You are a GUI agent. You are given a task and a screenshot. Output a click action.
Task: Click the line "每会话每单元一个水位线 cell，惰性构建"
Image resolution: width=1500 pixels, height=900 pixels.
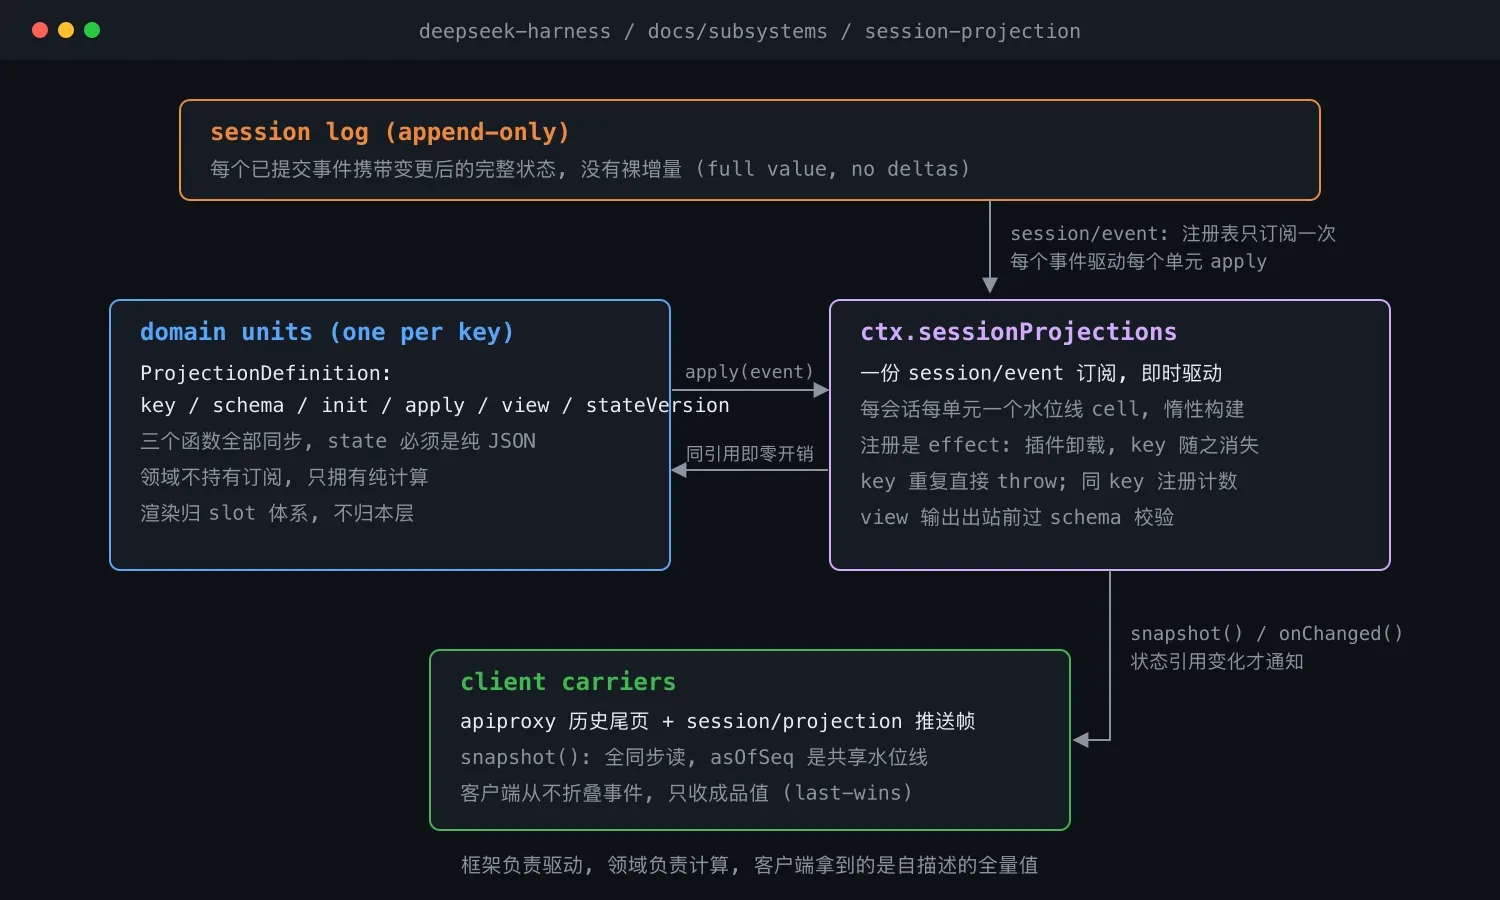(1052, 409)
